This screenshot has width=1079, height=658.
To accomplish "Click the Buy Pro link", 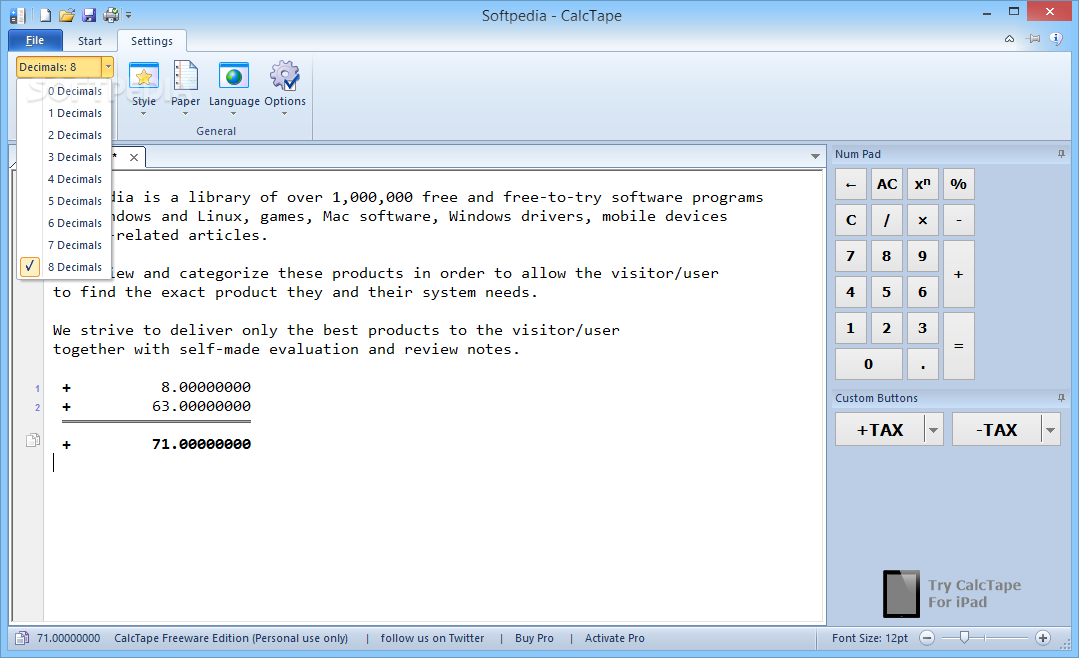I will point(534,638).
